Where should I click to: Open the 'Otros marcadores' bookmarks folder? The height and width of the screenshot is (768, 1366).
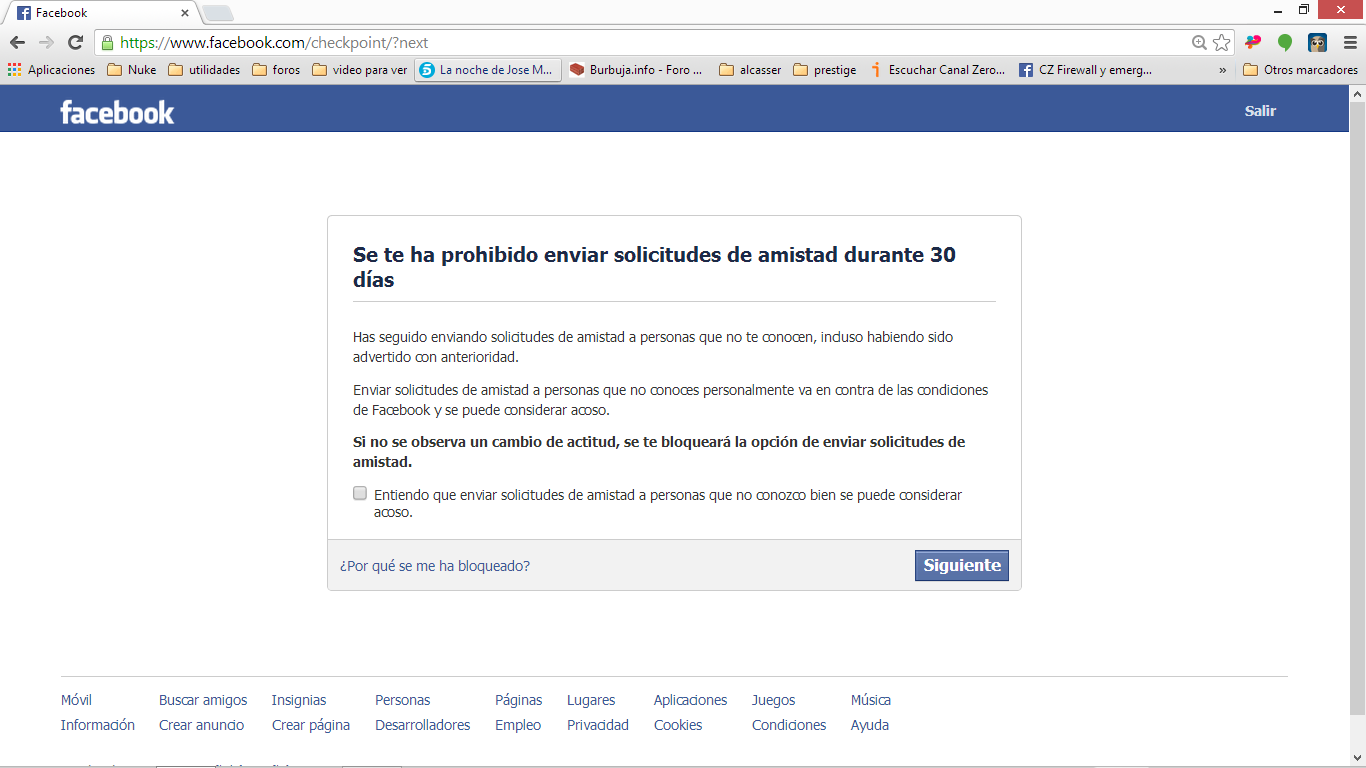tap(1300, 70)
